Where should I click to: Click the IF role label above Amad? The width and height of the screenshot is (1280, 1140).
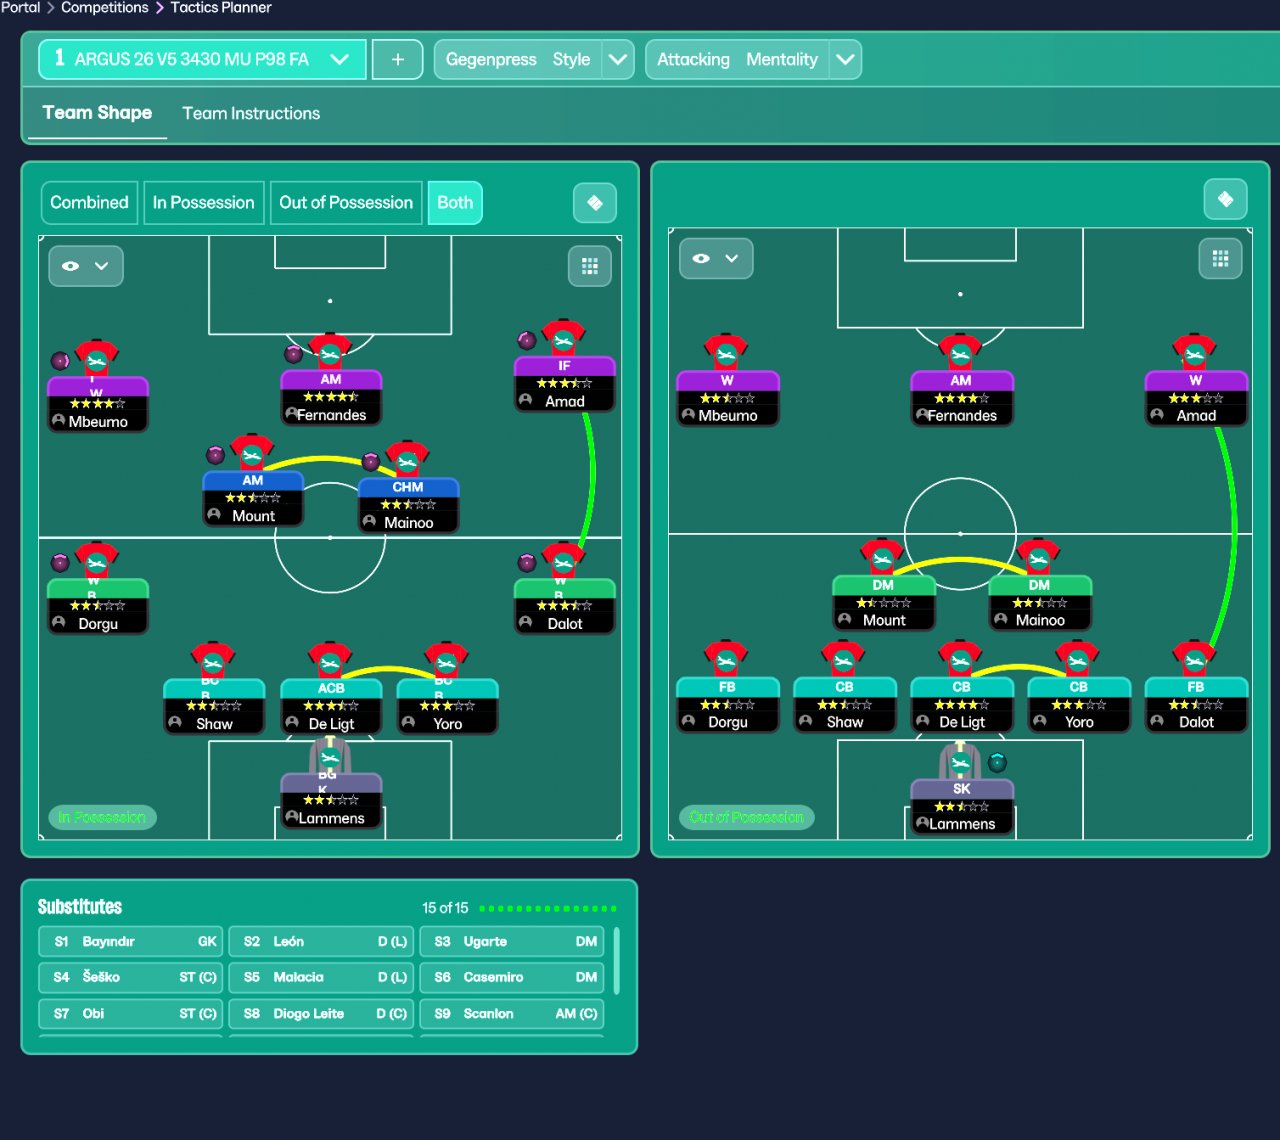[564, 366]
